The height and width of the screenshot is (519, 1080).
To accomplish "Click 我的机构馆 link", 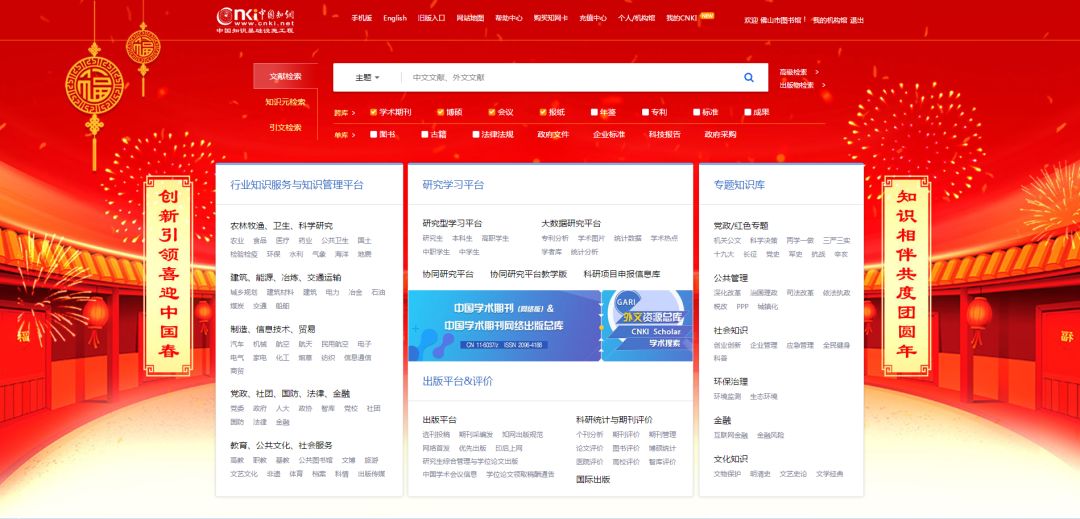I will pyautogui.click(x=829, y=20).
